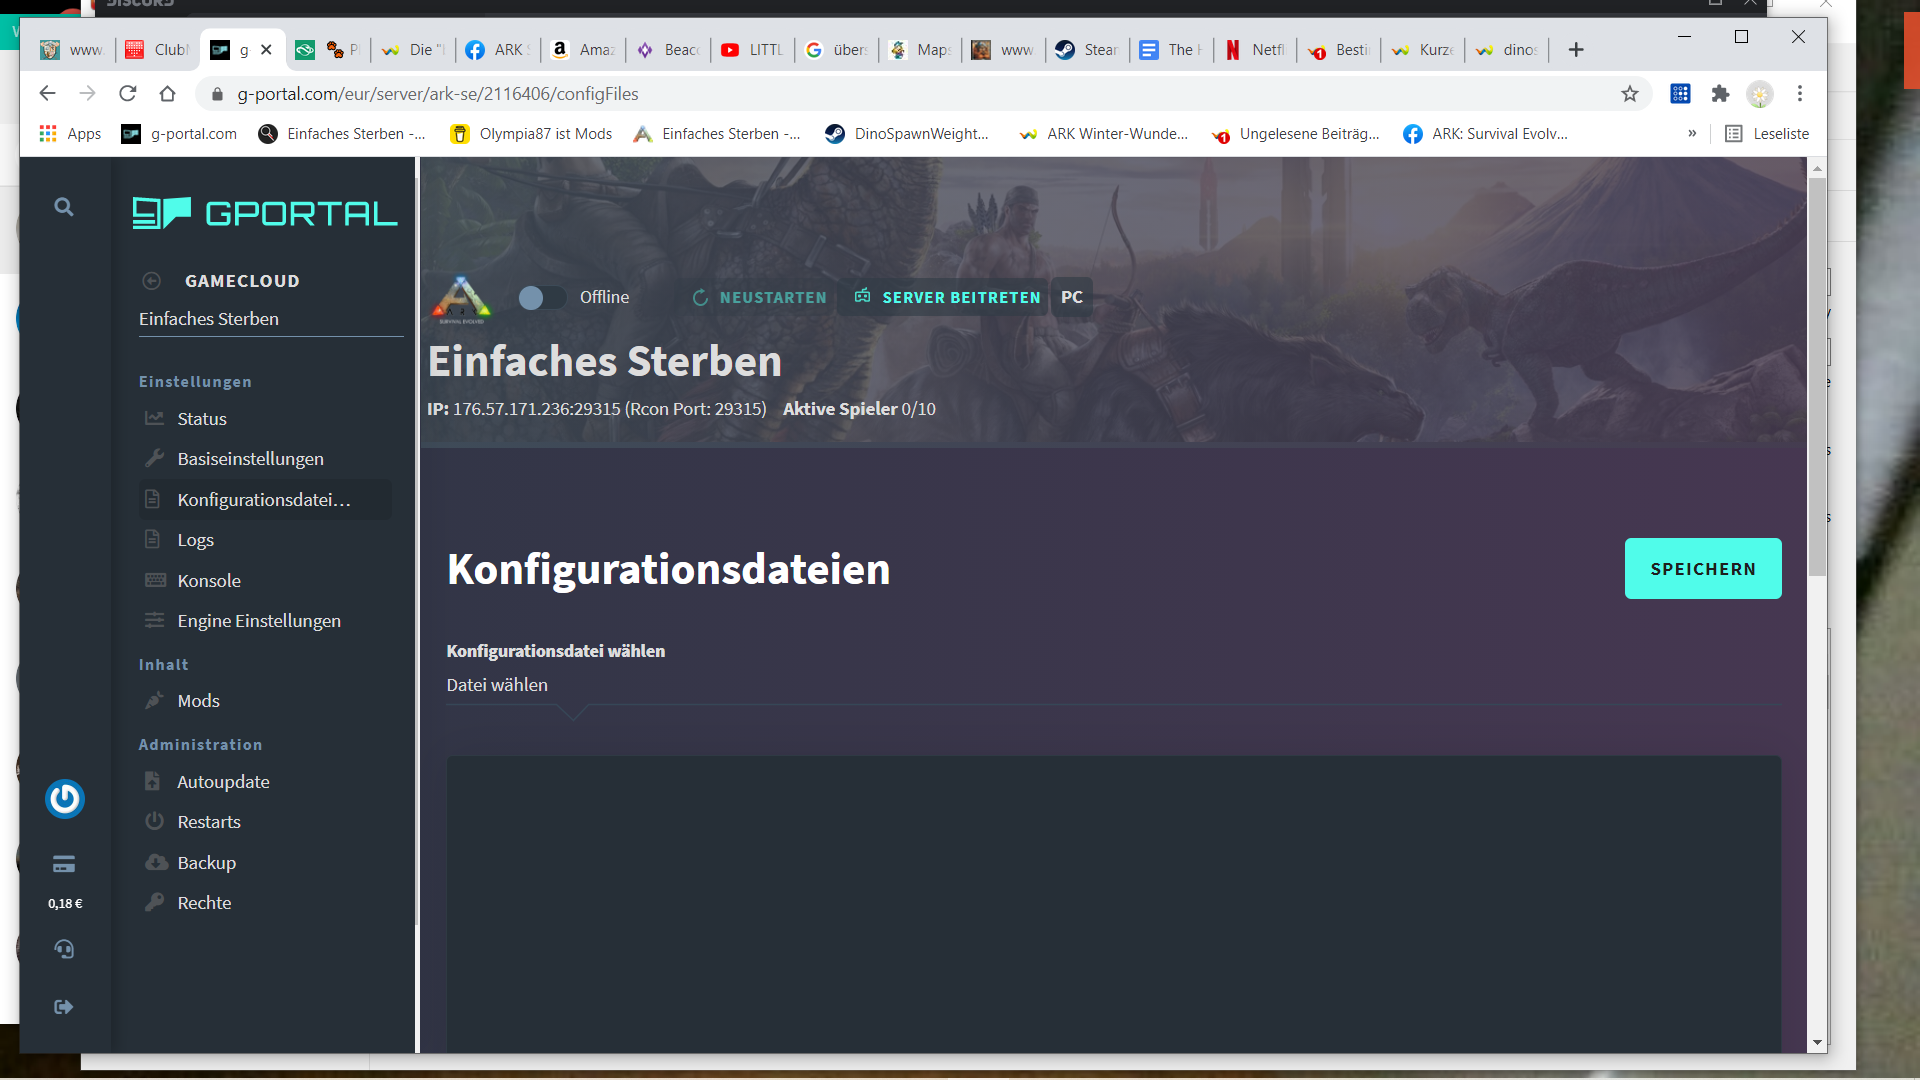Go to browser home page
Image resolution: width=1920 pixels, height=1080 pixels.
tap(167, 94)
